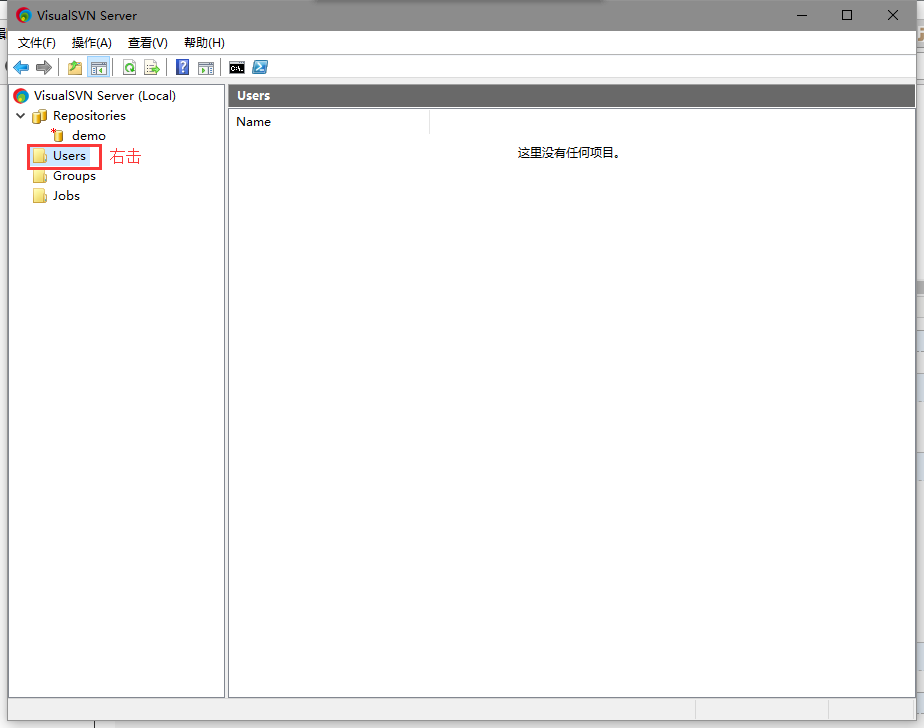Click the Up one level folder icon
The width and height of the screenshot is (924, 728).
pyautogui.click(x=75, y=68)
